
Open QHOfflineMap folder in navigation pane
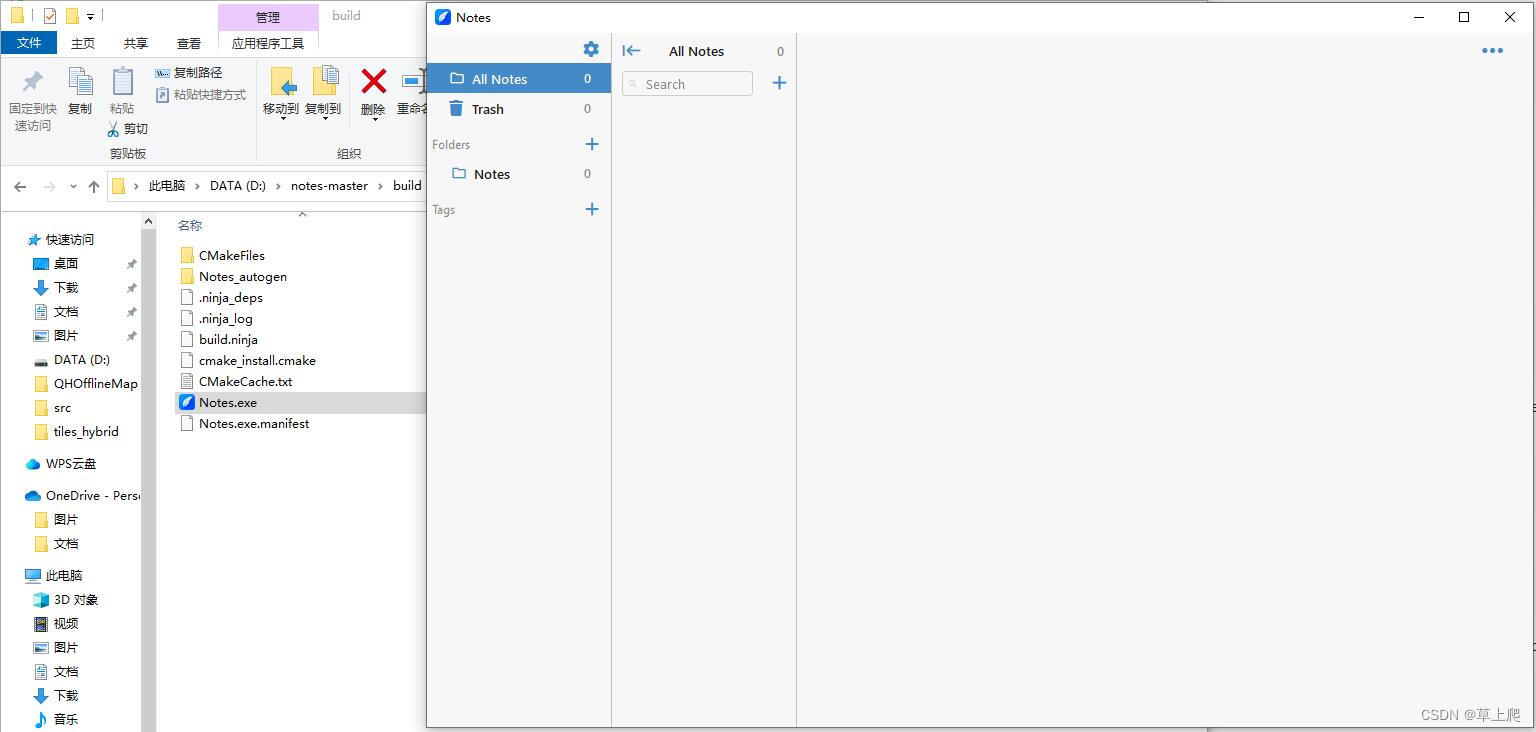click(86, 384)
